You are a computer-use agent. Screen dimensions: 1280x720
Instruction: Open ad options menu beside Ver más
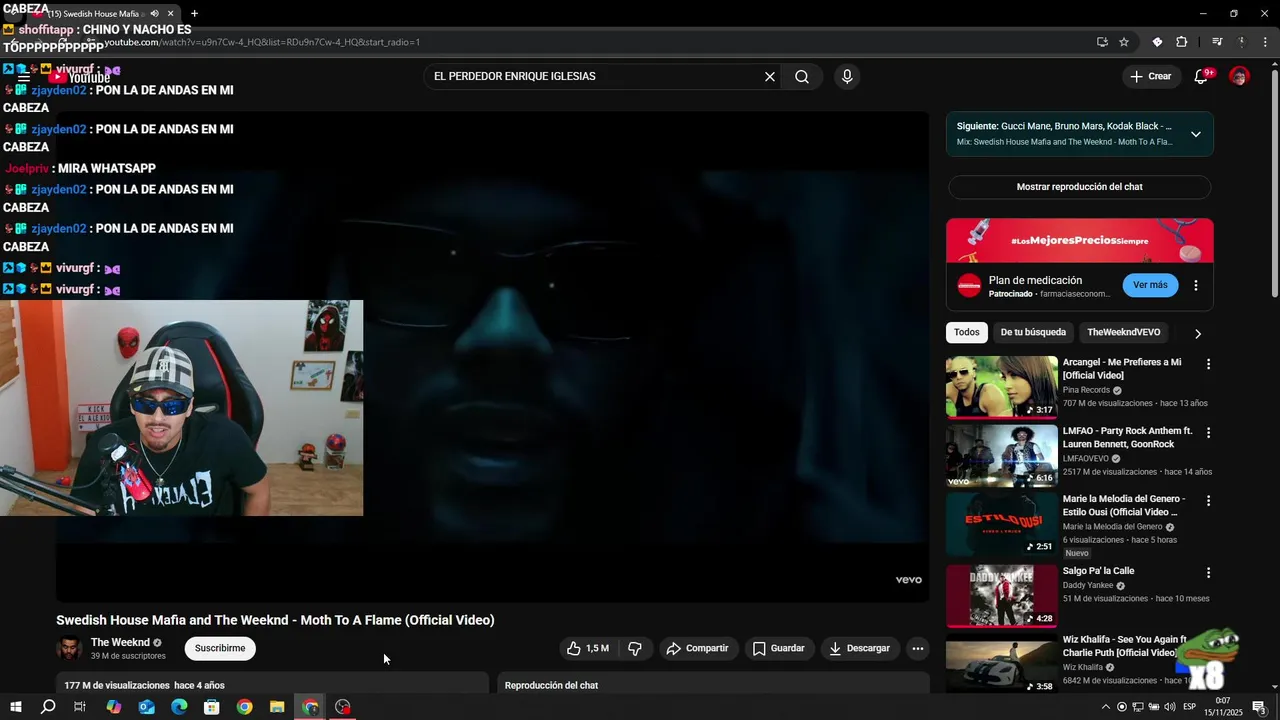pyautogui.click(x=1195, y=286)
